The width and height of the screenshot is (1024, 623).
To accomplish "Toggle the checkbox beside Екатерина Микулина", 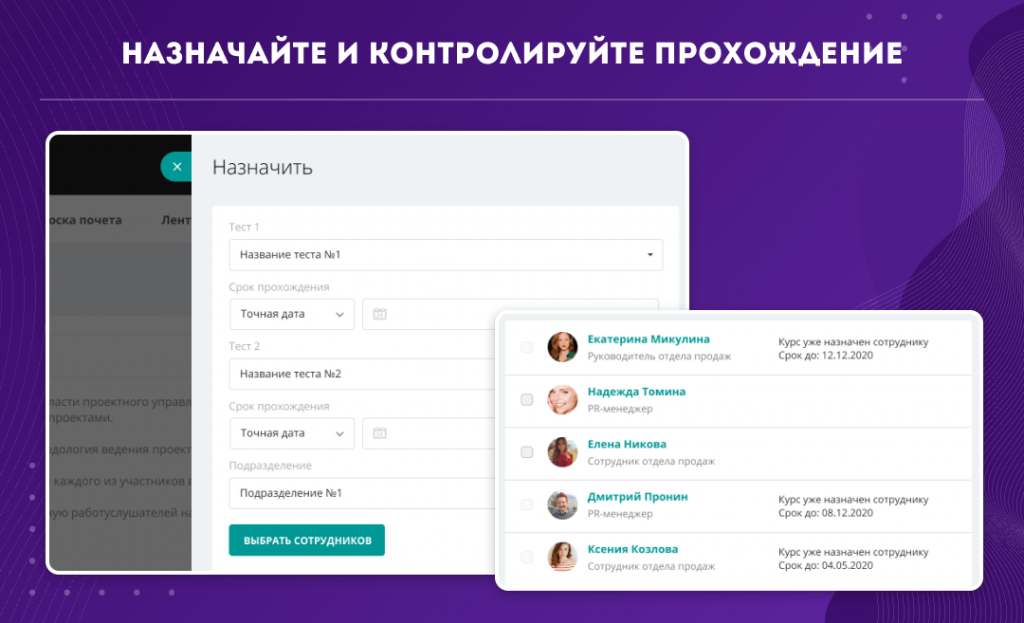I will pos(527,347).
